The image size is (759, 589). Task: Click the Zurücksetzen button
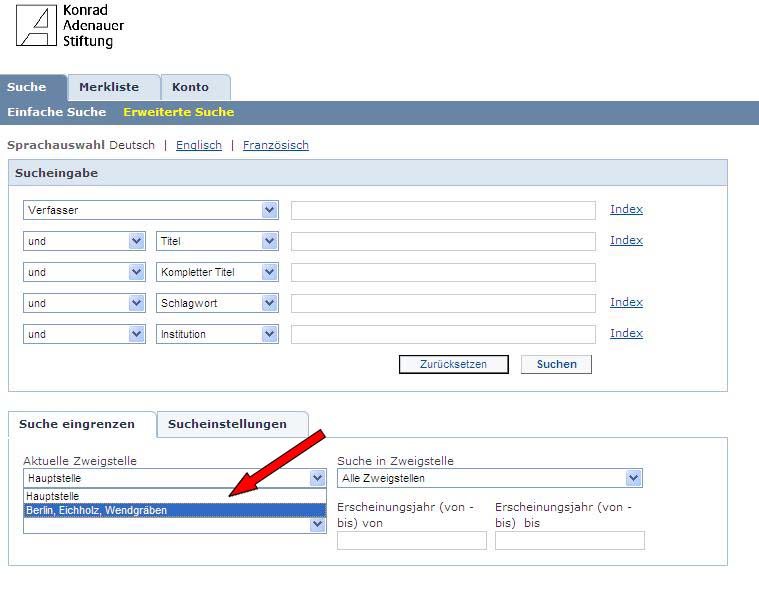(x=453, y=364)
